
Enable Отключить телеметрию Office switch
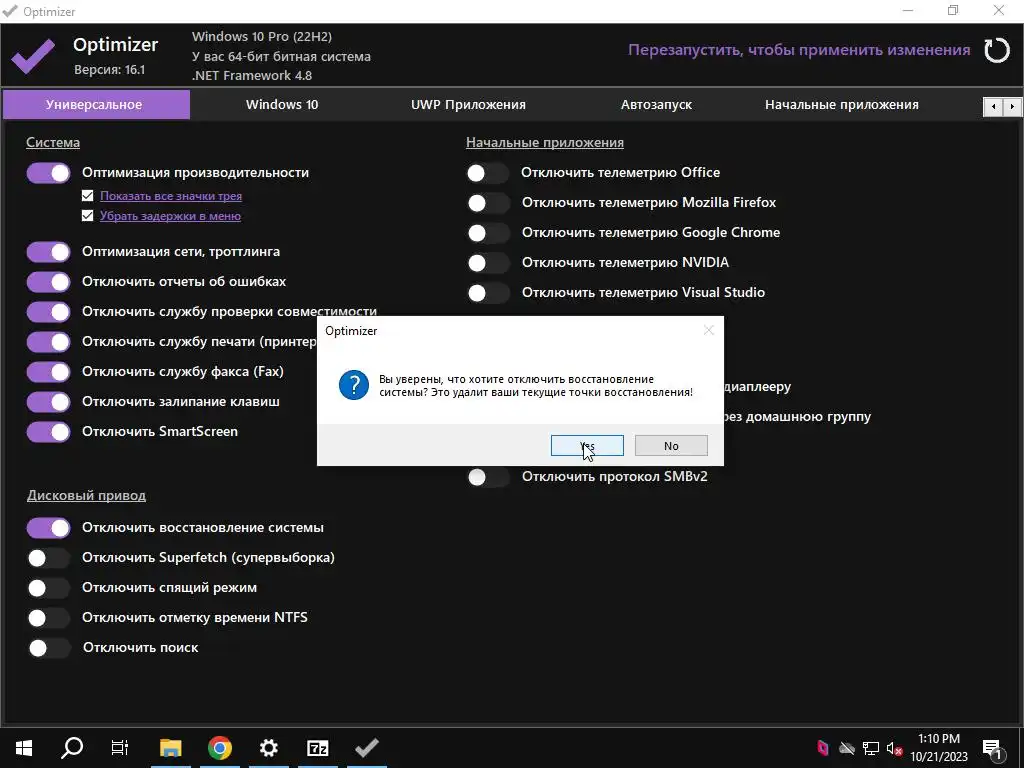488,173
